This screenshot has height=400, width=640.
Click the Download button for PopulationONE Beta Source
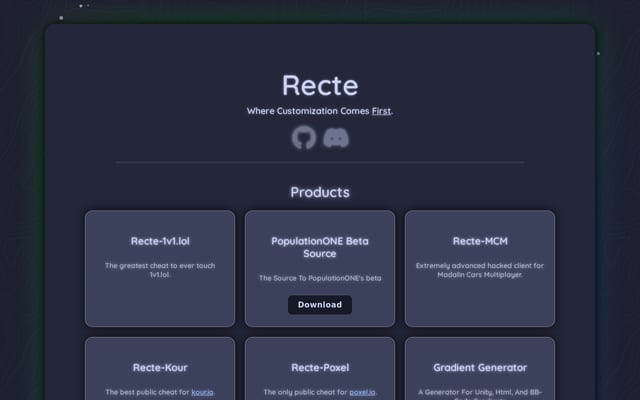click(x=320, y=305)
